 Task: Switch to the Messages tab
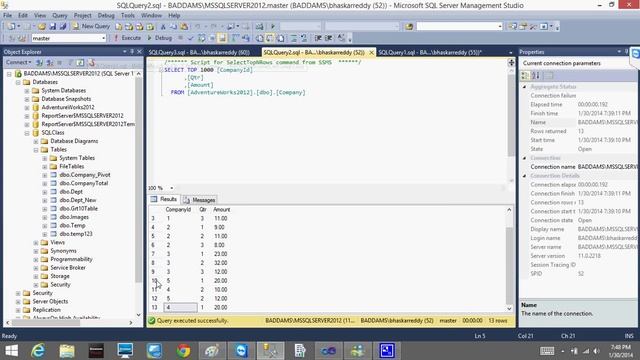200,200
